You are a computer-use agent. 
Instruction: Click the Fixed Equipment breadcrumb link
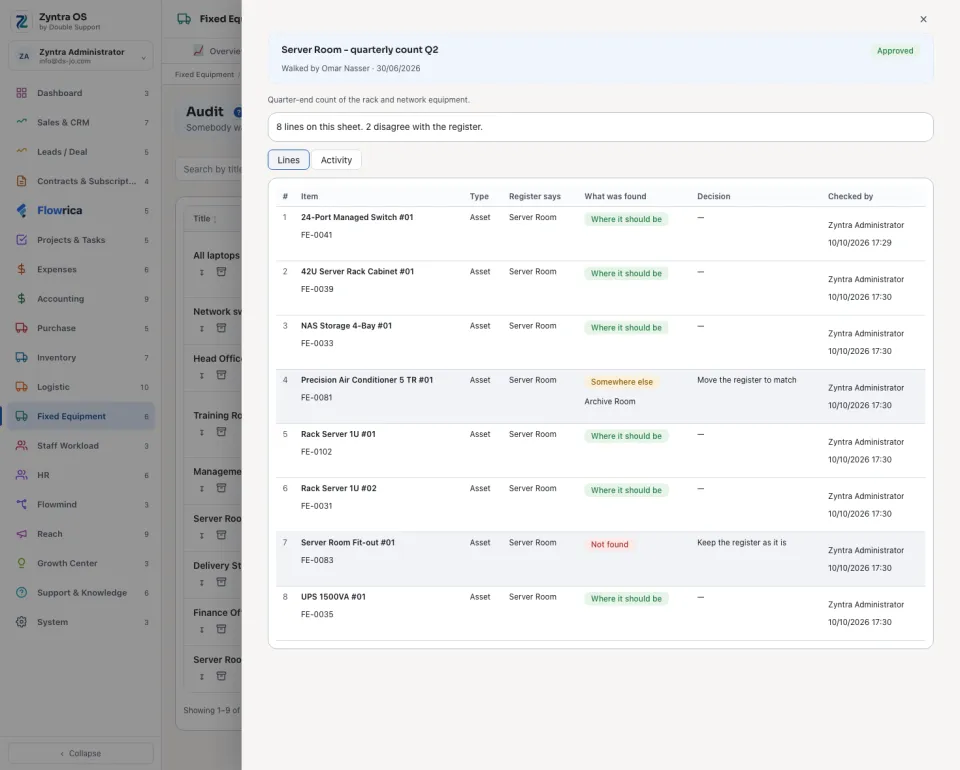coord(204,75)
